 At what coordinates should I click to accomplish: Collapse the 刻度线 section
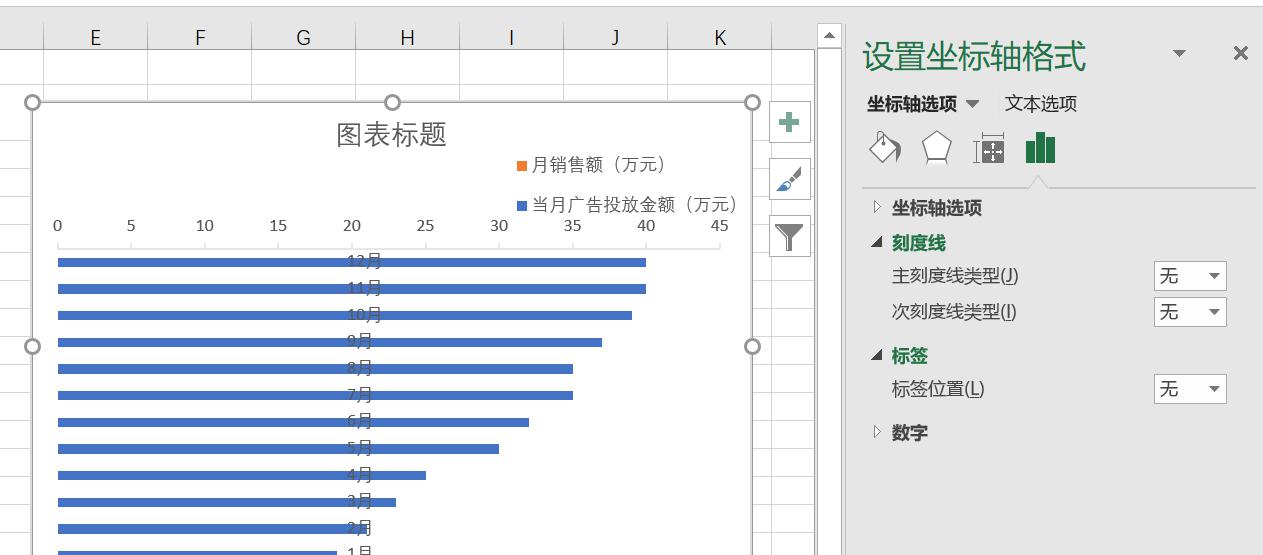click(x=877, y=242)
